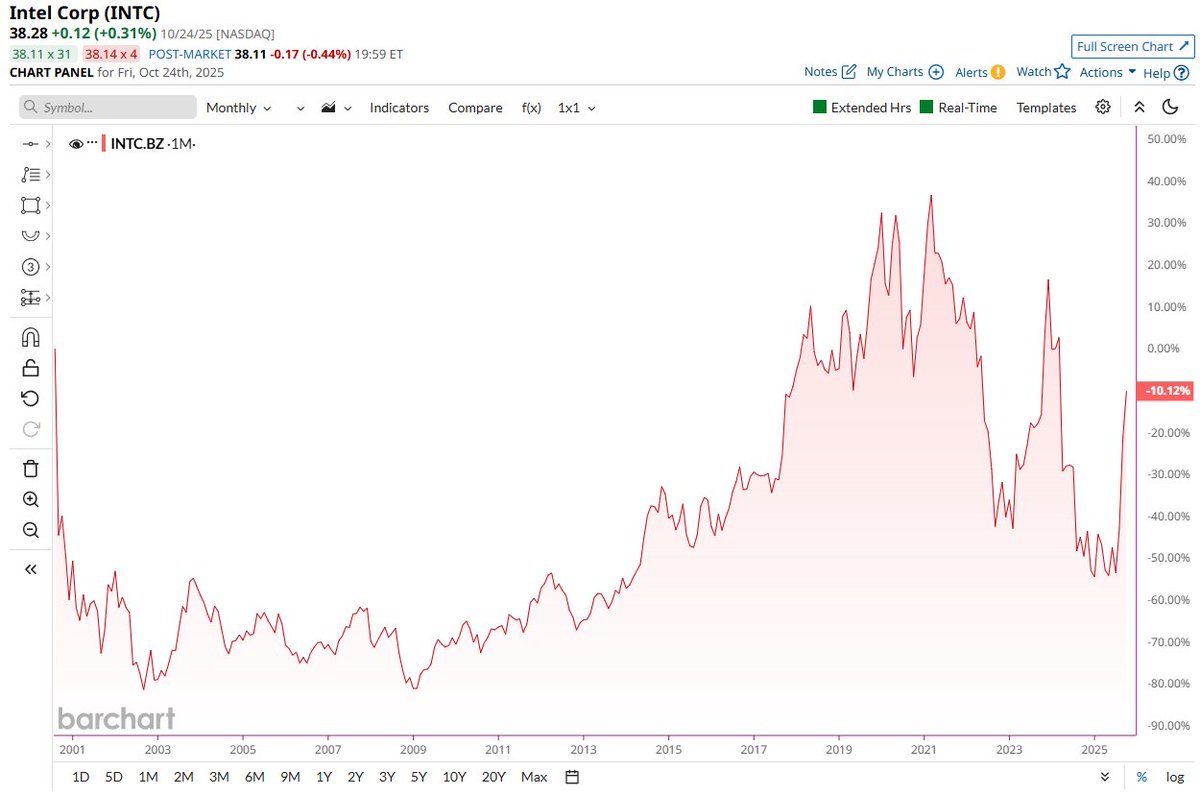This screenshot has height=795, width=1200.
Task: Collapse the chart header with double chevrons
Action: (1139, 107)
